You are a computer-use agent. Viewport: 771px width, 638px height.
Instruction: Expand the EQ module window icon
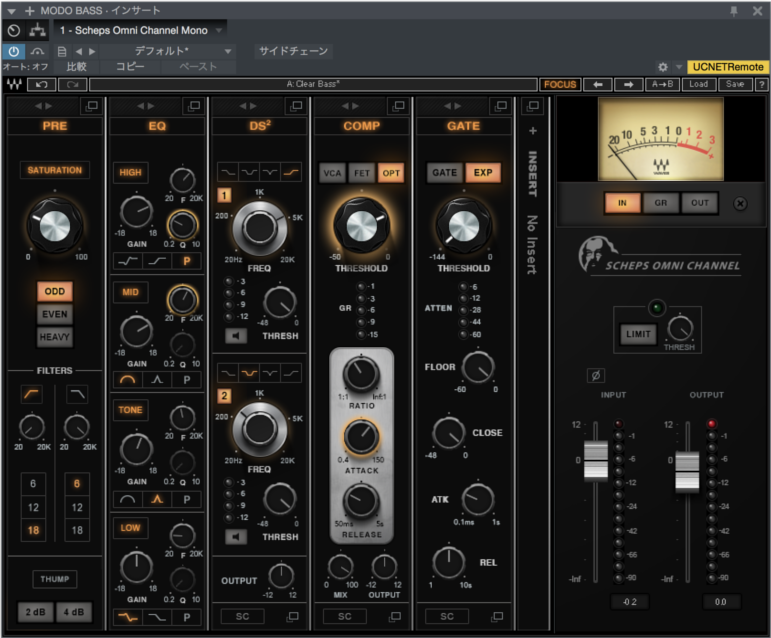pyautogui.click(x=194, y=105)
